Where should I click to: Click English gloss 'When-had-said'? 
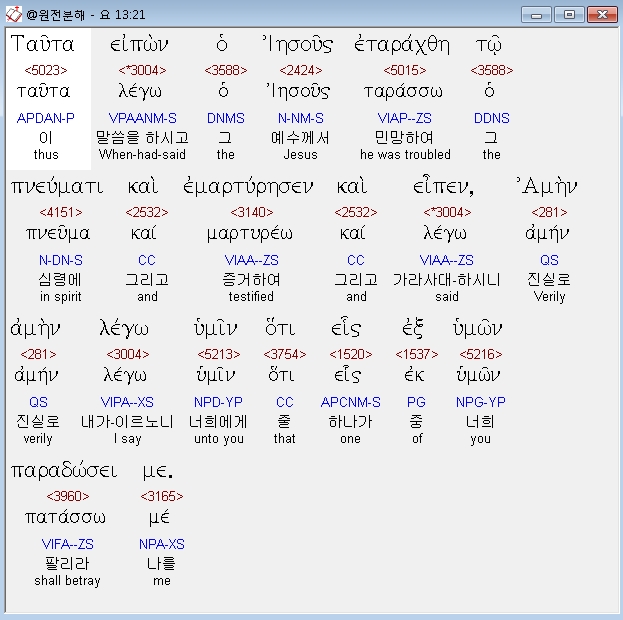coord(142,154)
